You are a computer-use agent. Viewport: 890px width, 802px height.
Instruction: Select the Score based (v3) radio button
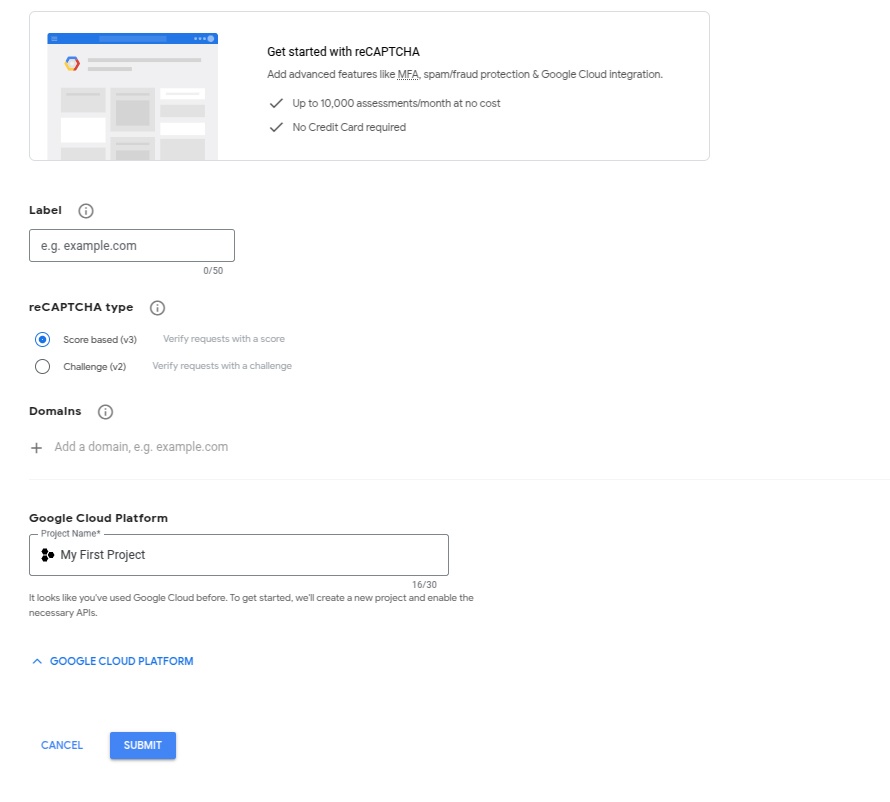(43, 339)
